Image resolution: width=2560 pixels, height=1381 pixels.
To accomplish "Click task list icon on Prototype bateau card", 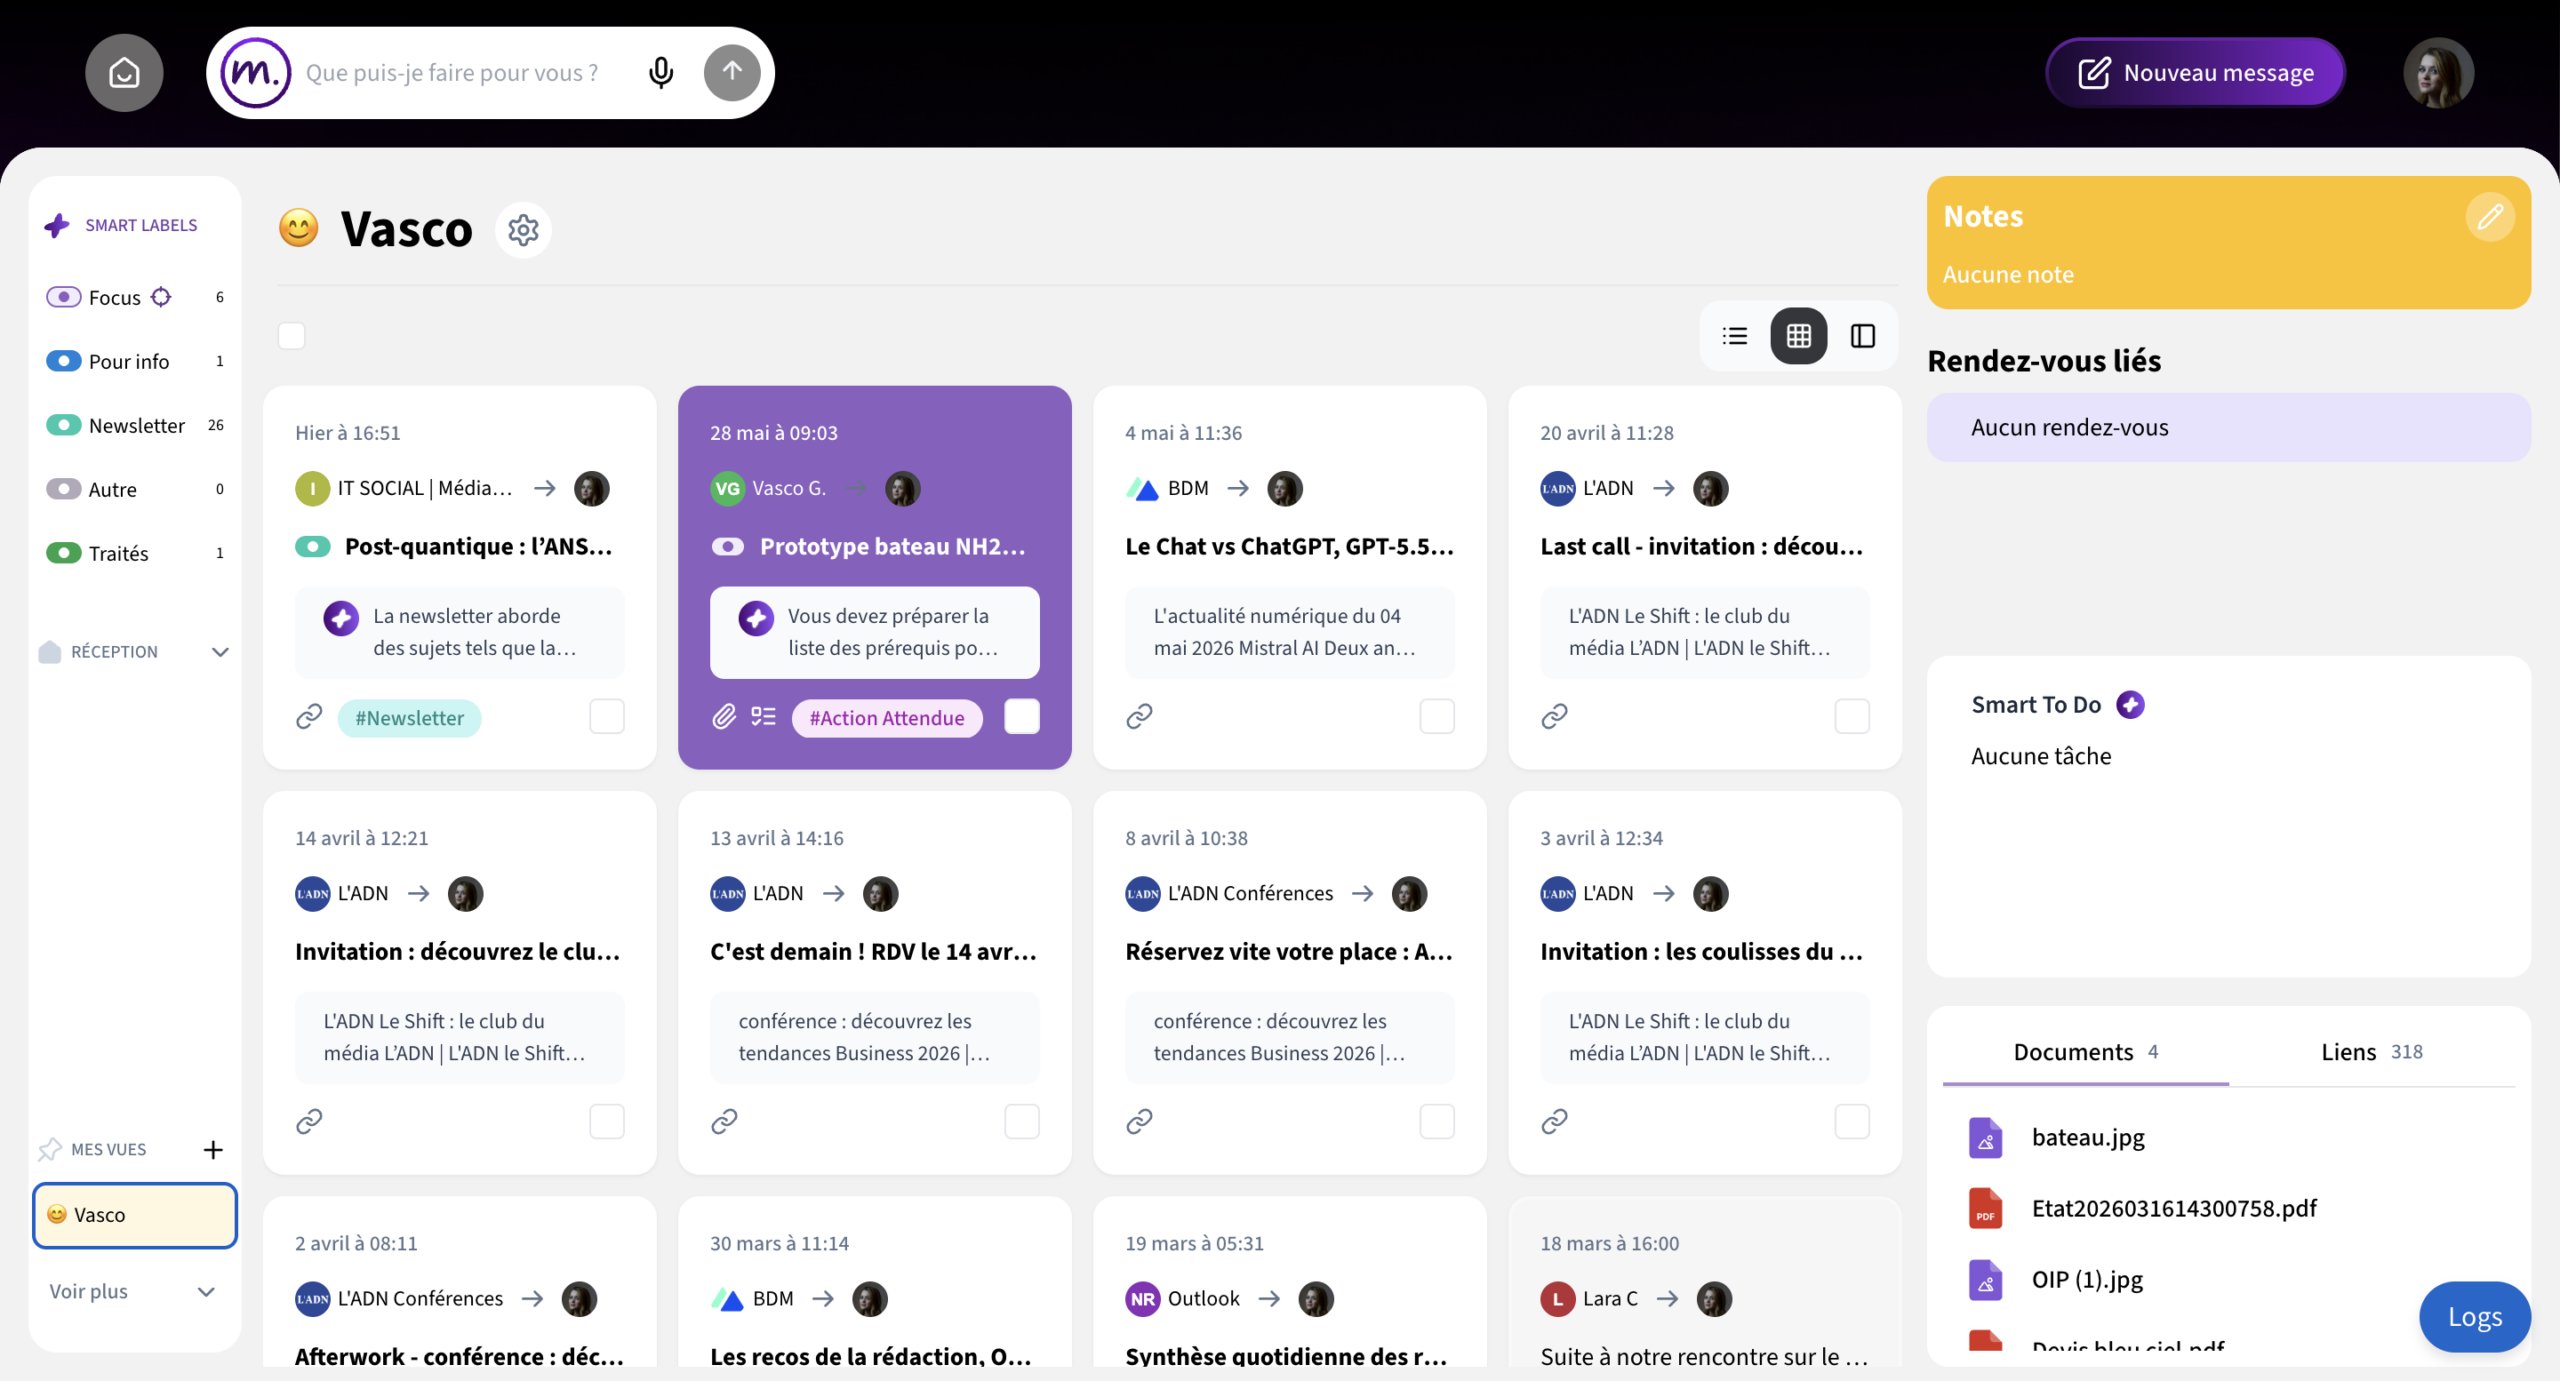I will (764, 716).
